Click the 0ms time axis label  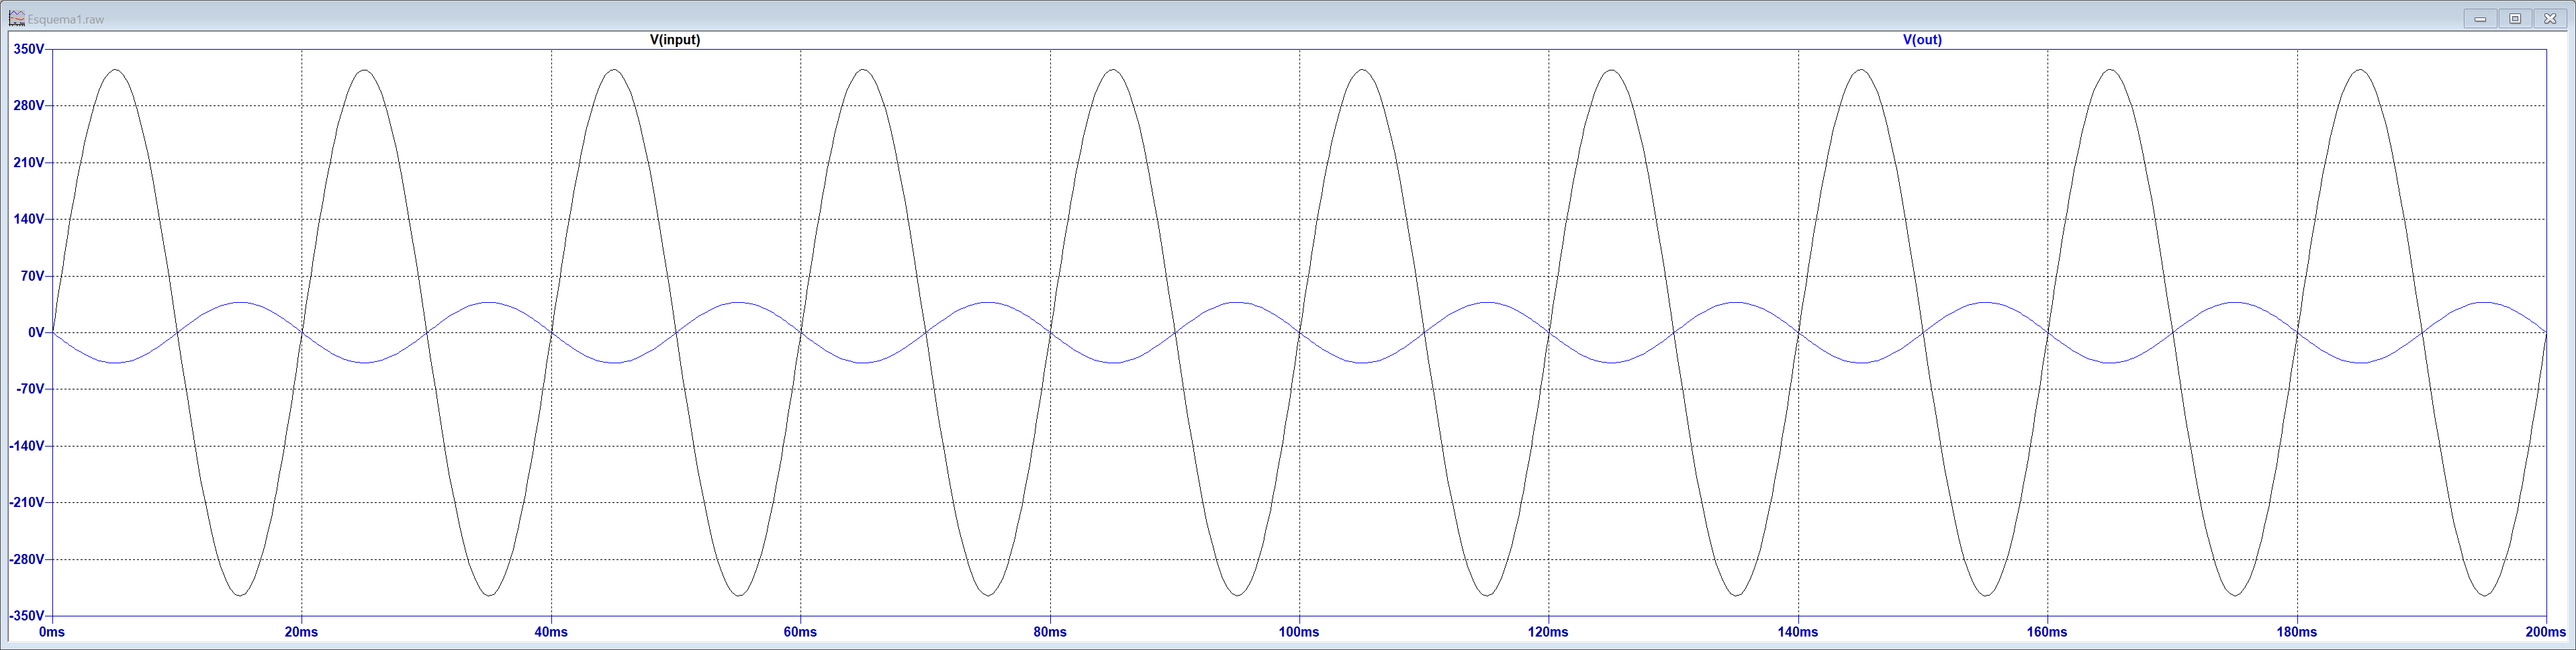coord(52,632)
